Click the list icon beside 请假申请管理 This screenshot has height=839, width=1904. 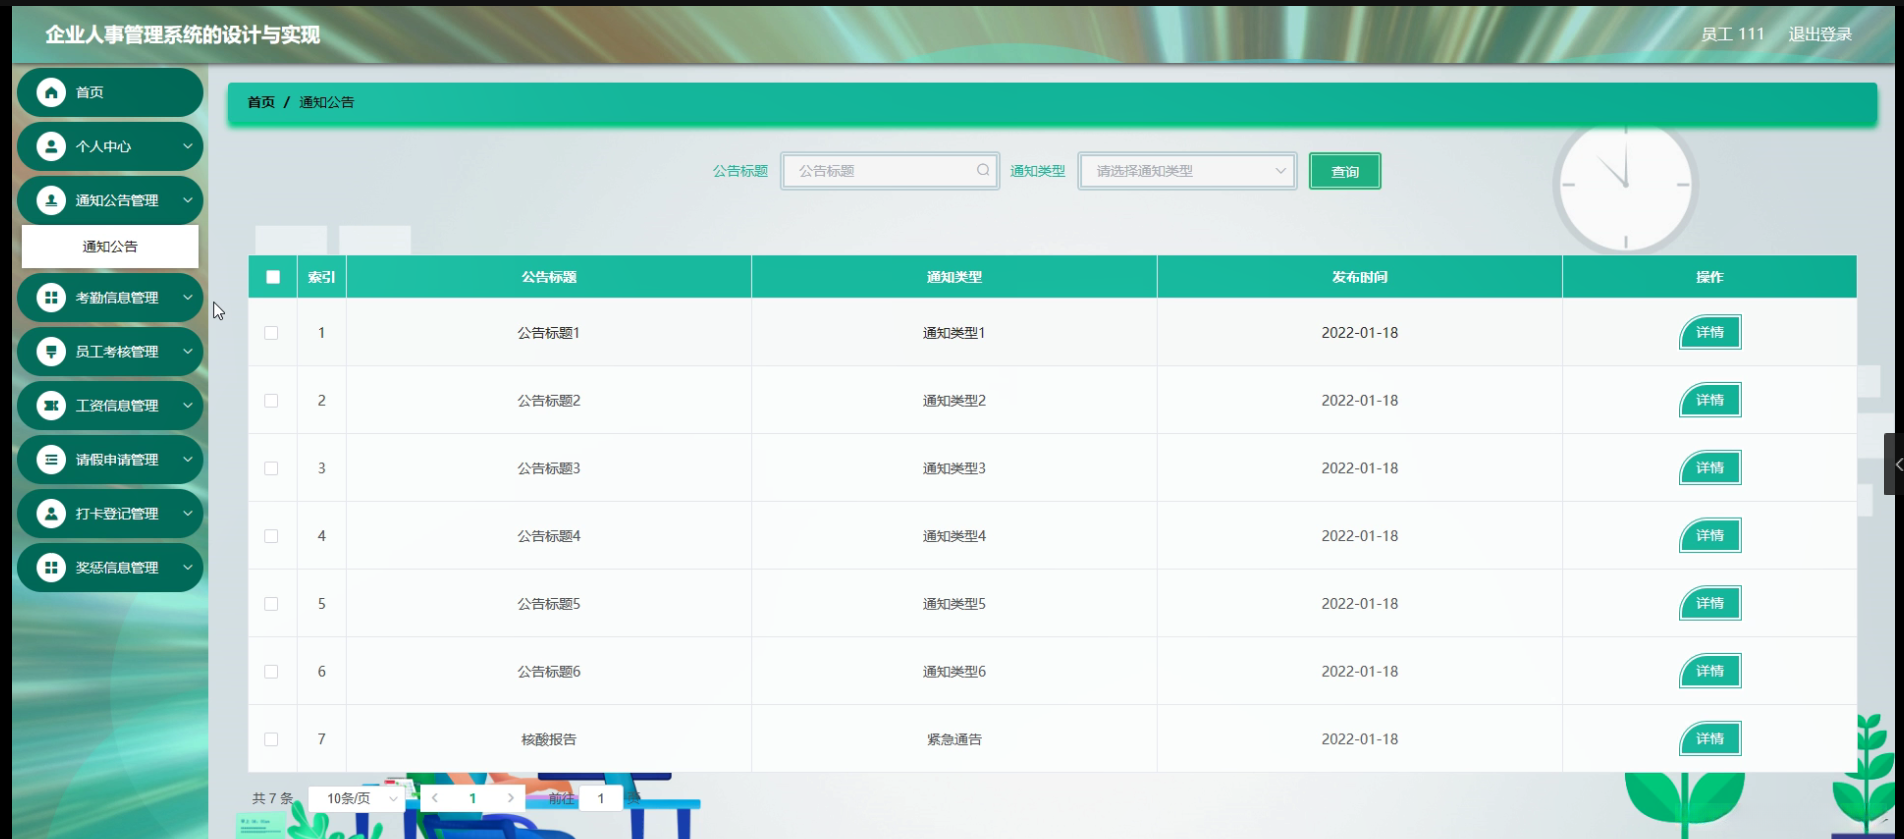[51, 459]
